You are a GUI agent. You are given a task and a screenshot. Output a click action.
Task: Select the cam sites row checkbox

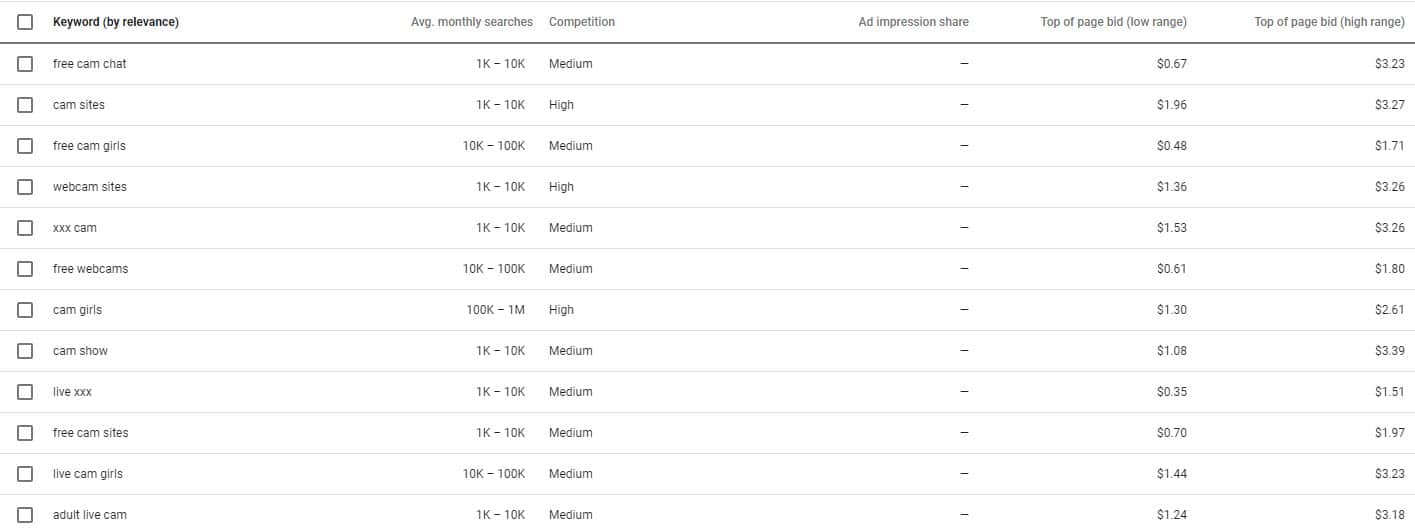[x=25, y=105]
